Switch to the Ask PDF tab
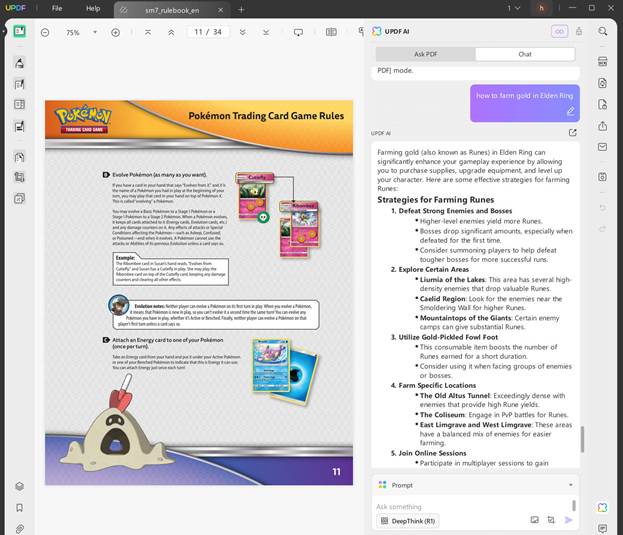Screen dimensions: 623x535 tap(426, 54)
